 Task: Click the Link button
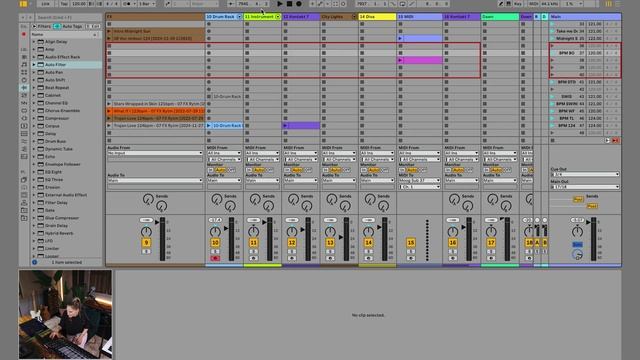(x=45, y=4)
